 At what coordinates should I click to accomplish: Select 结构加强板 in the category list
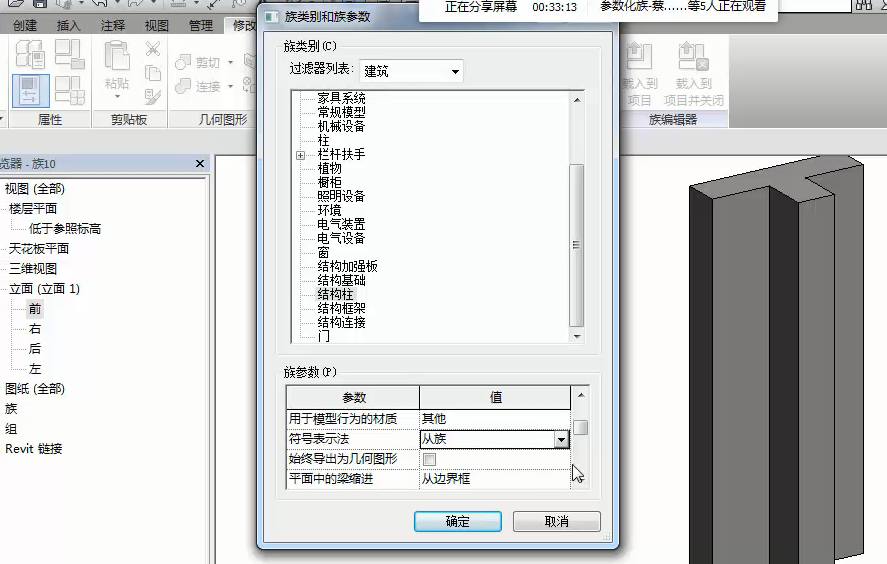[x=347, y=266]
